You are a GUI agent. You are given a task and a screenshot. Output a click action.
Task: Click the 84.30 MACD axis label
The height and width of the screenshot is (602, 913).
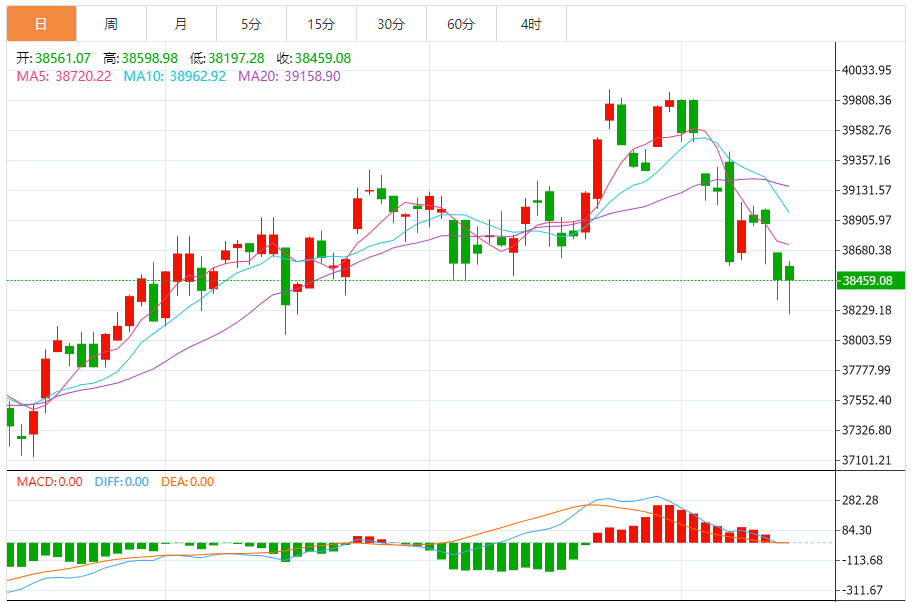(857, 530)
